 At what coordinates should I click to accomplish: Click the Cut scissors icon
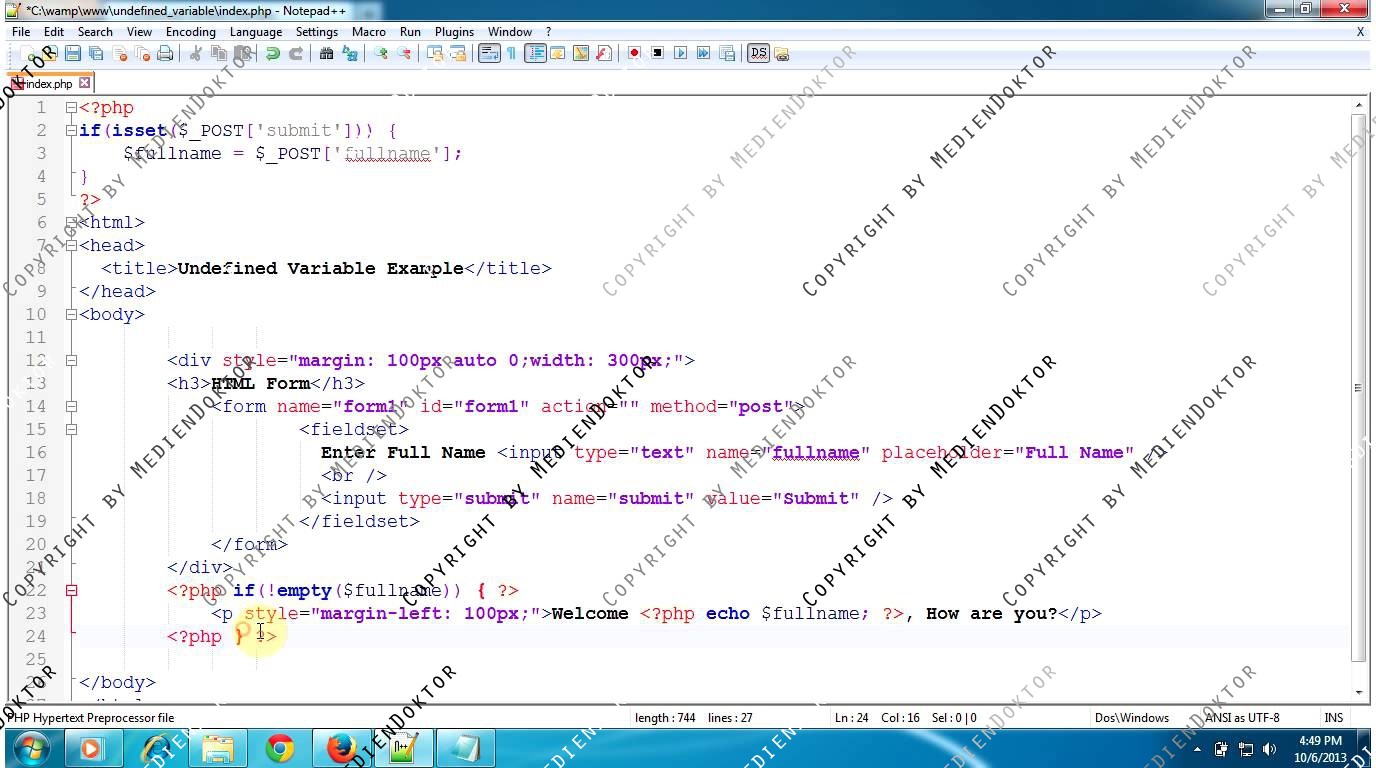196,54
